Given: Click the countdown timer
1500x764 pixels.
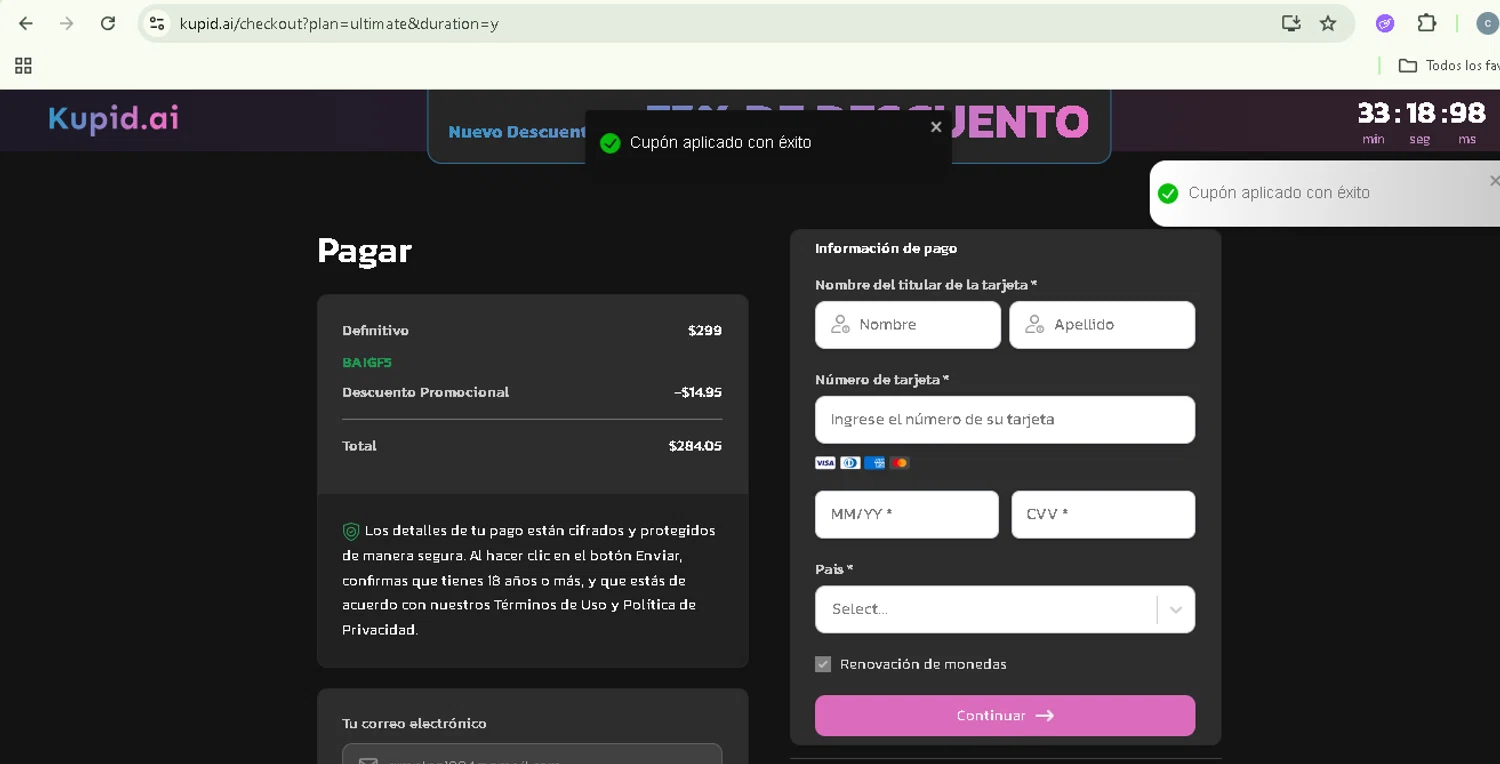Looking at the screenshot, I should point(1421,122).
